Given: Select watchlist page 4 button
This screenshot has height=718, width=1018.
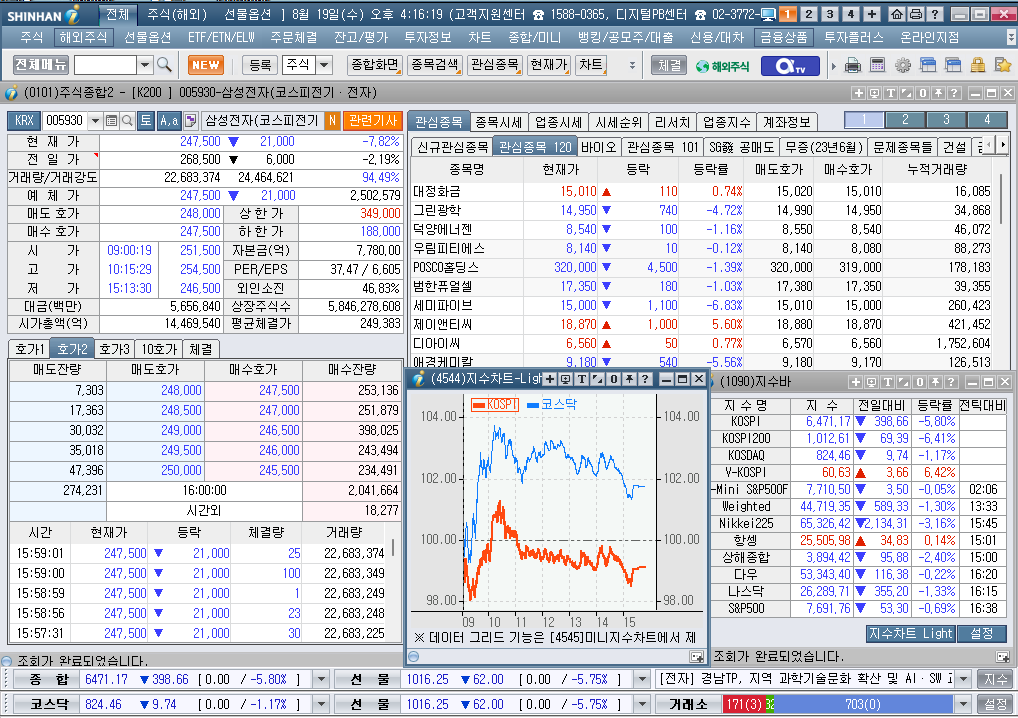Looking at the screenshot, I should [987, 119].
